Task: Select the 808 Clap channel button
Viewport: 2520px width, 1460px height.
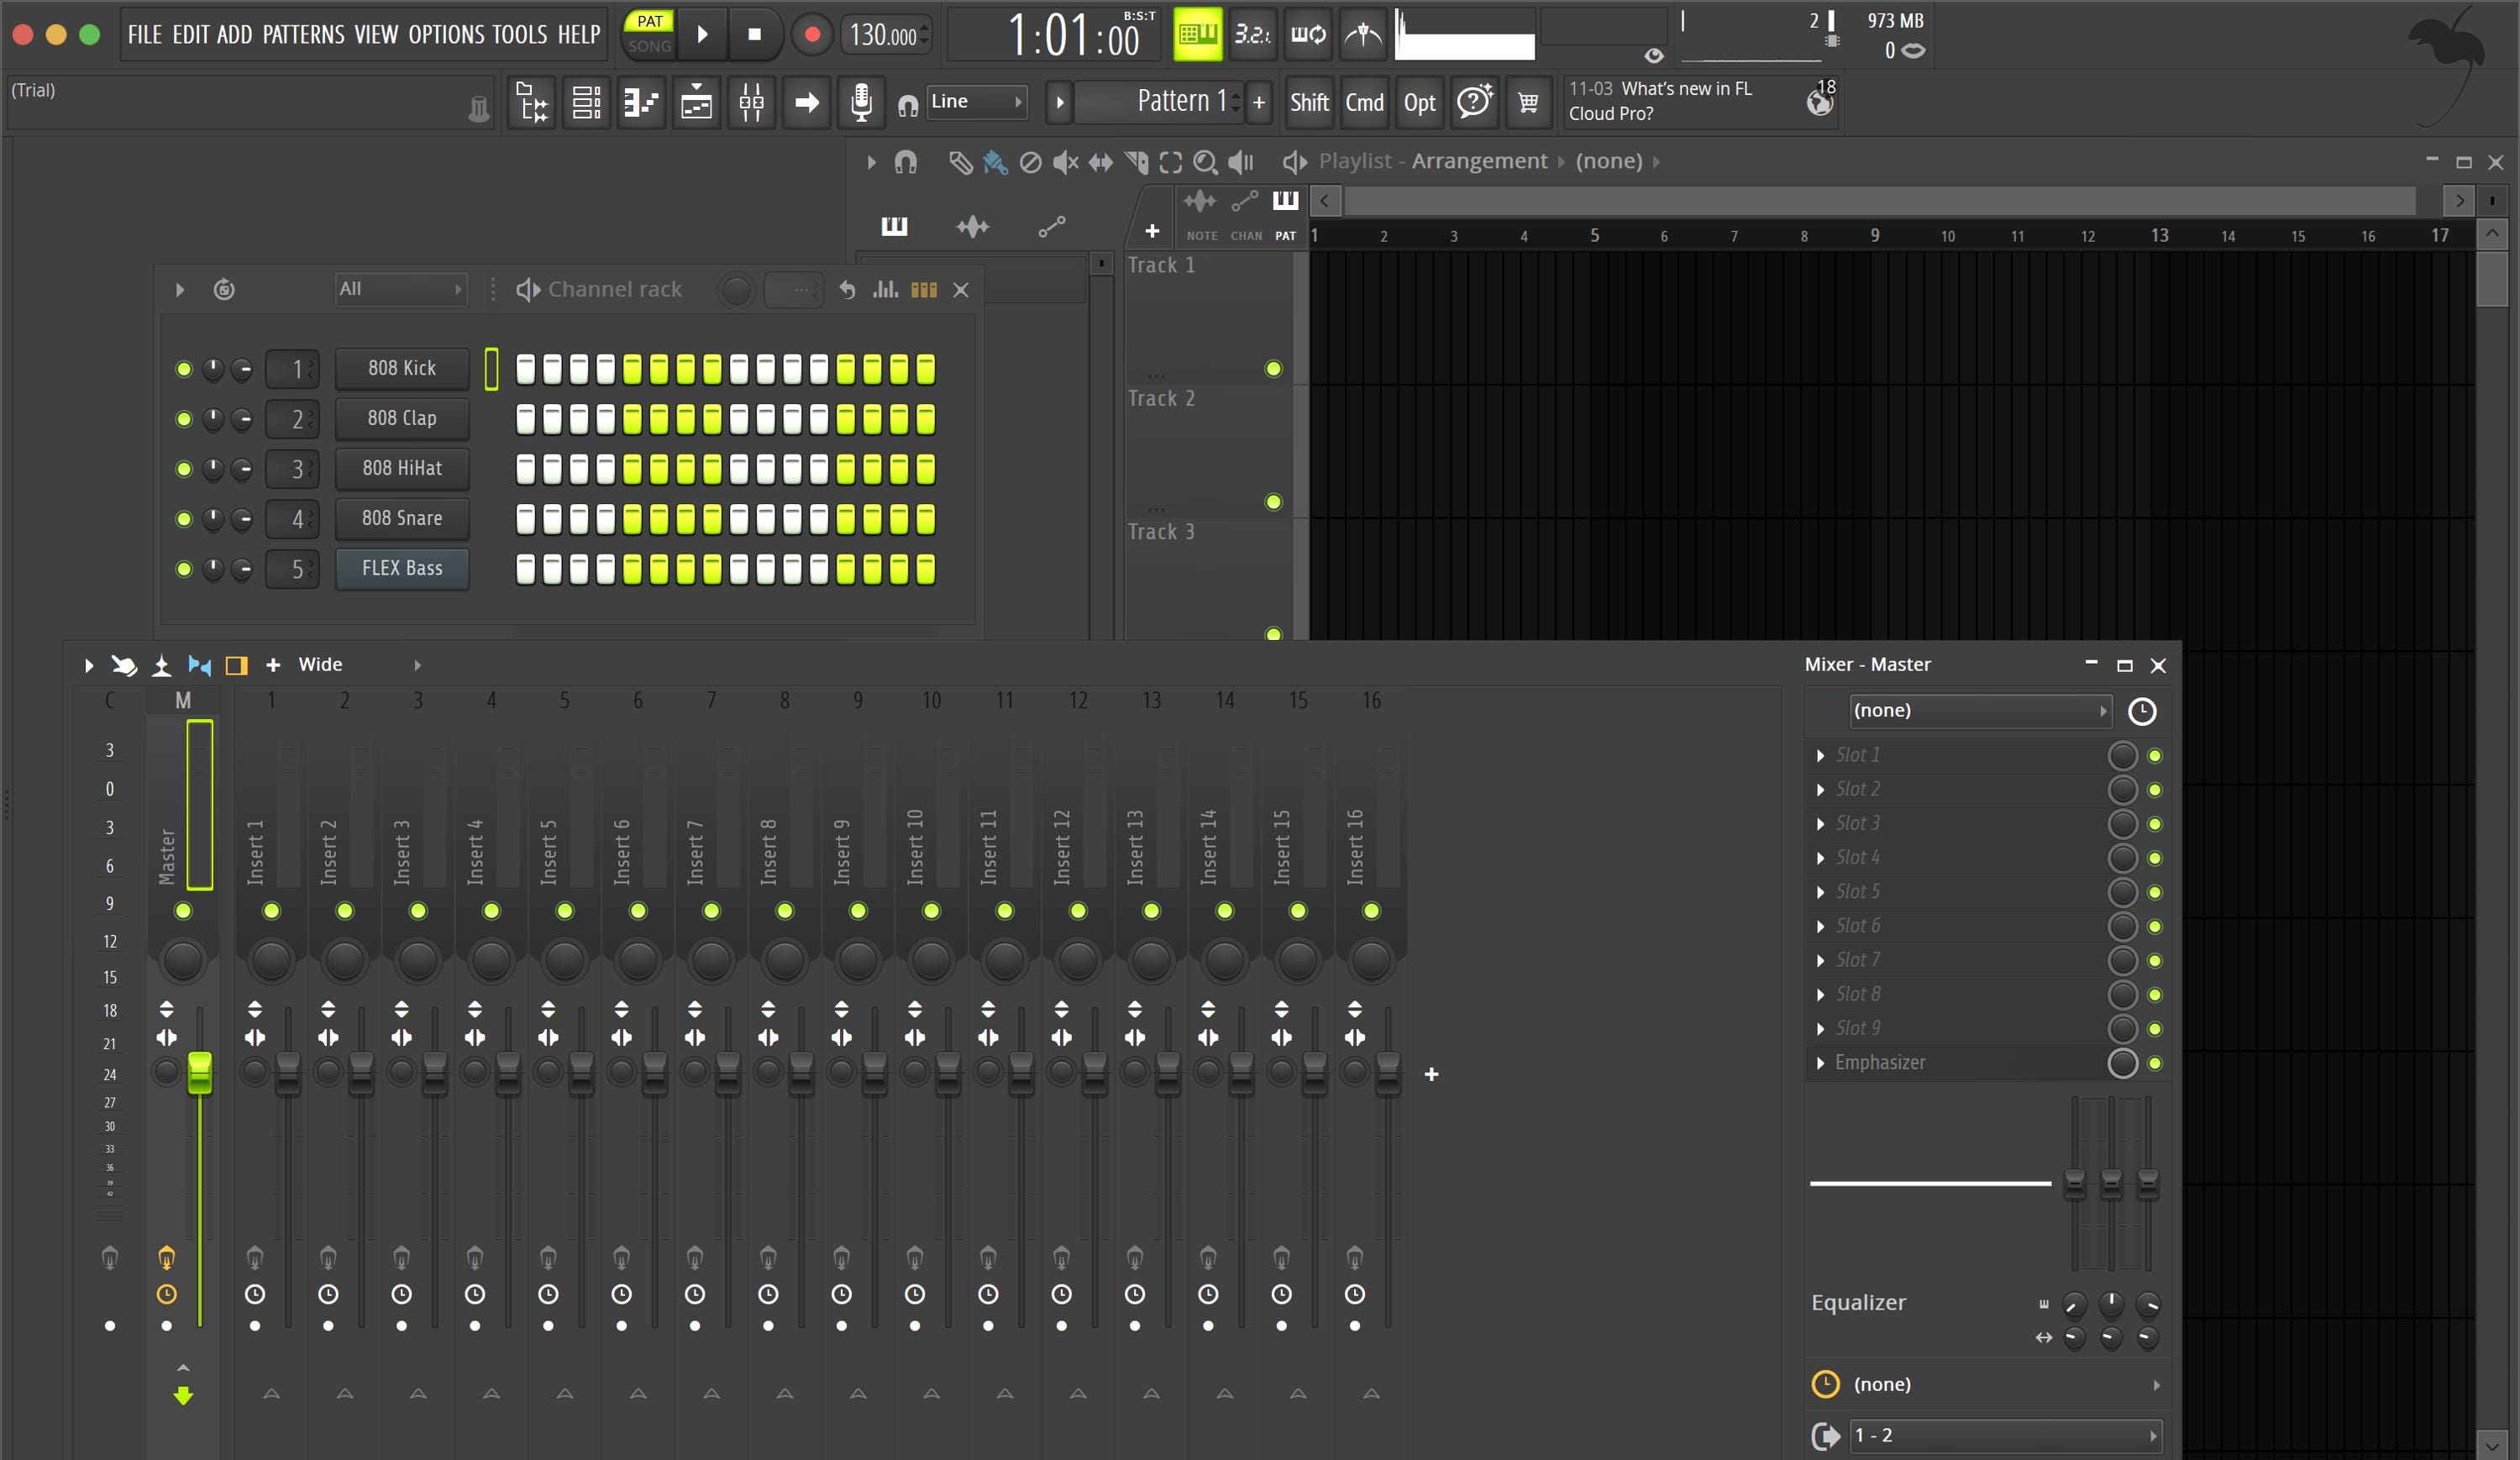Action: (402, 418)
